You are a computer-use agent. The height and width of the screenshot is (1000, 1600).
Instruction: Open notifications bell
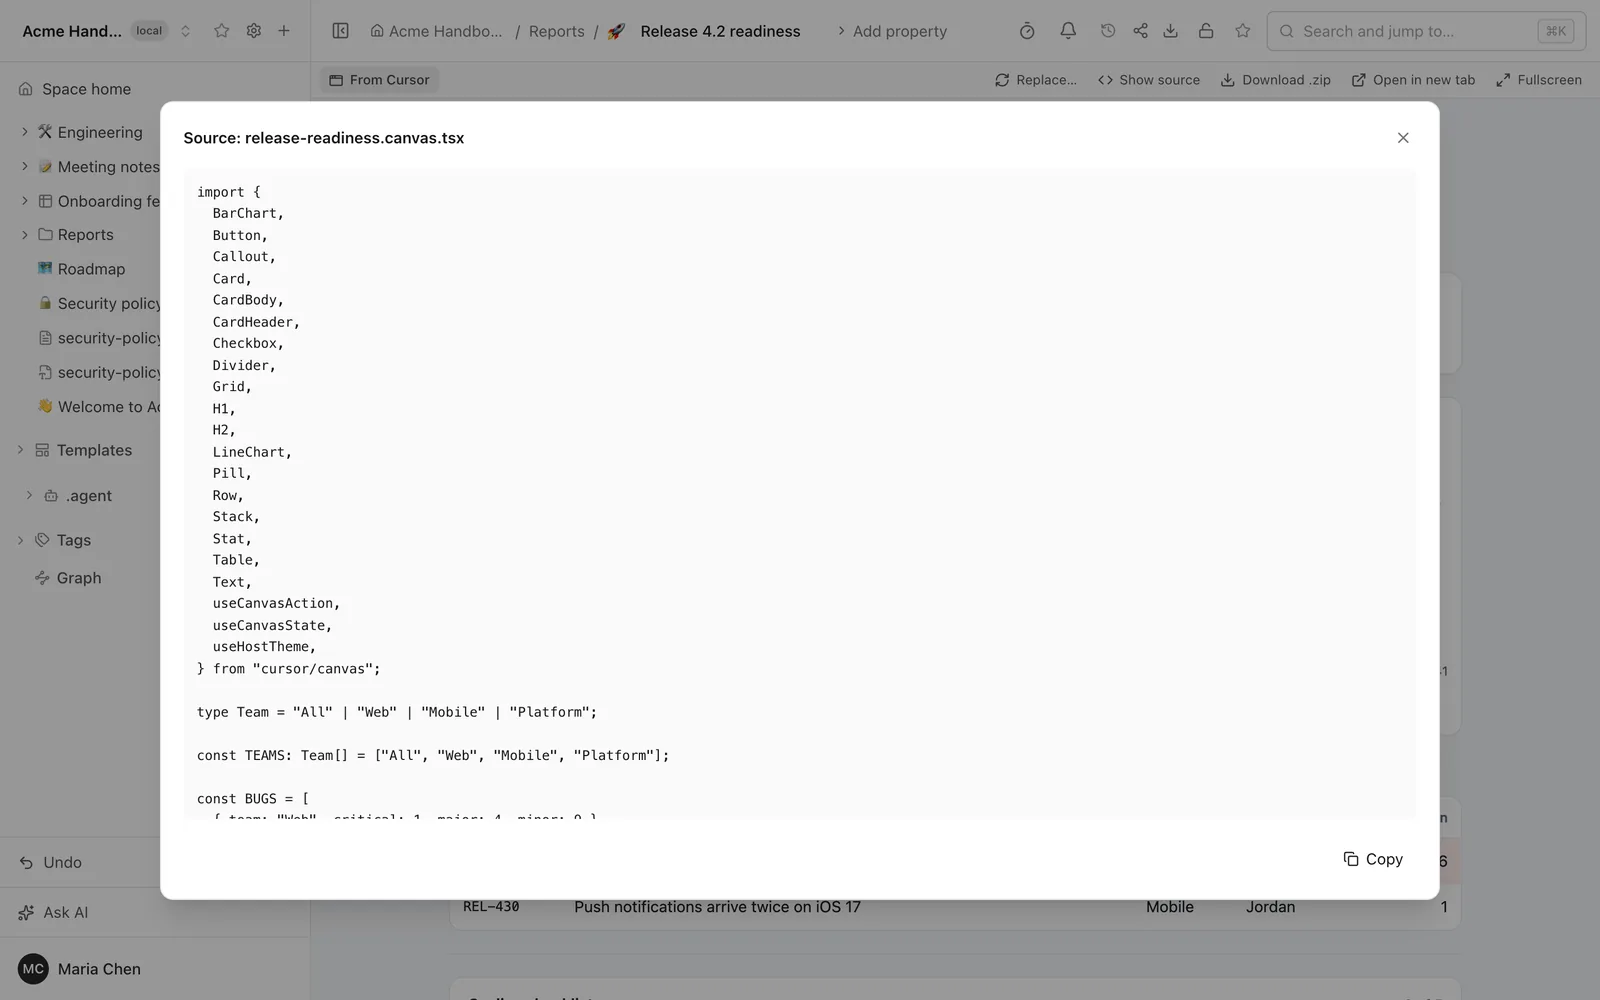1068,31
